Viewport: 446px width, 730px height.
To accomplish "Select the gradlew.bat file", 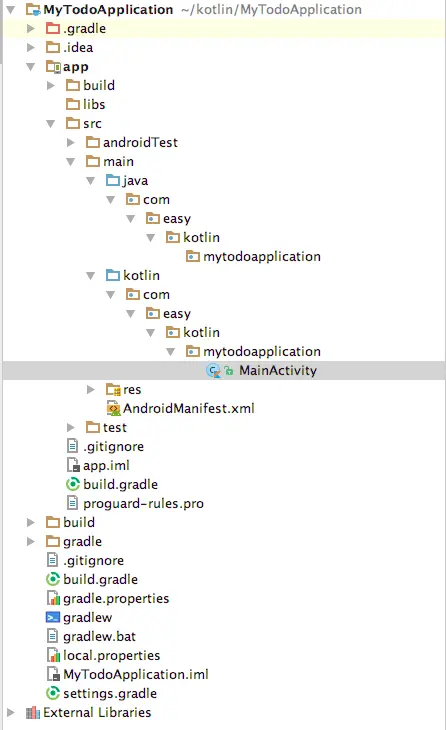I will point(99,636).
